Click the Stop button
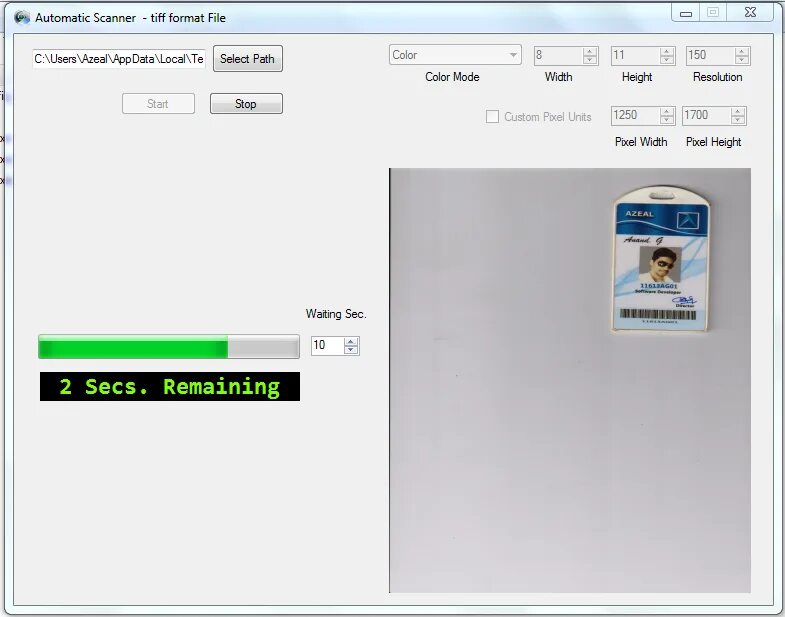The image size is (785, 617). [x=246, y=104]
